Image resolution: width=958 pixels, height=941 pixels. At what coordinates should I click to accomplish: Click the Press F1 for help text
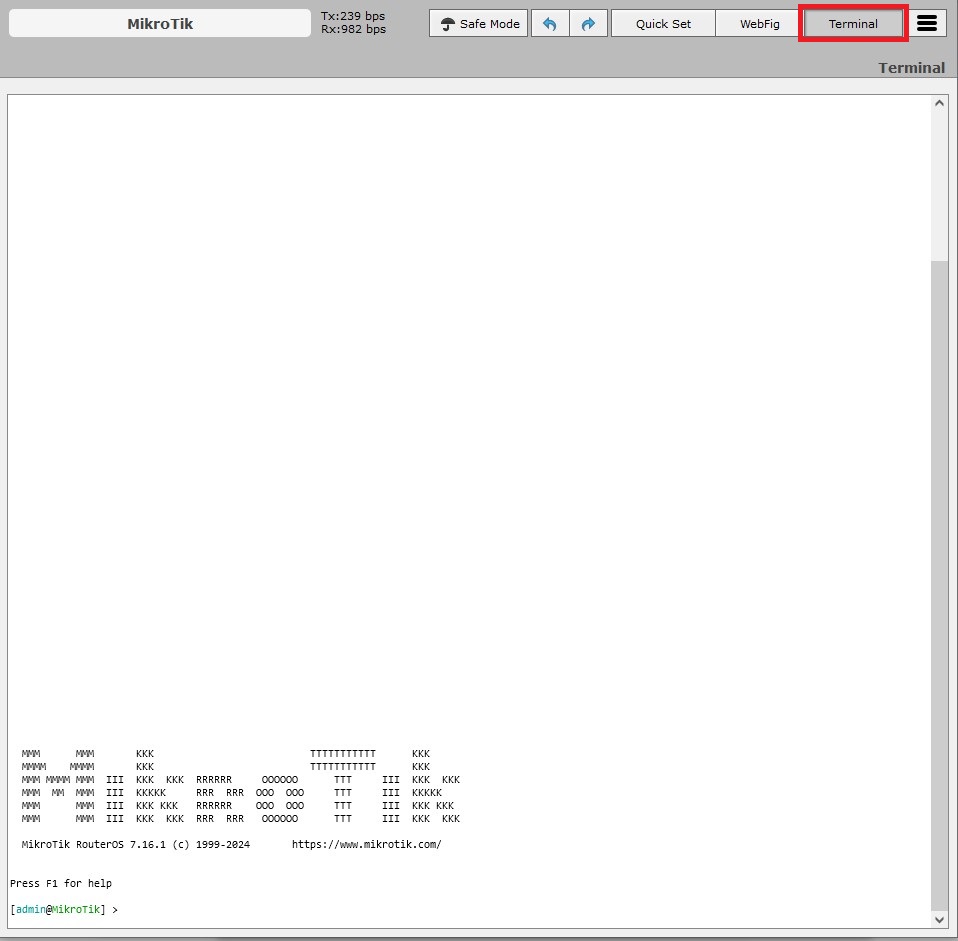point(61,884)
